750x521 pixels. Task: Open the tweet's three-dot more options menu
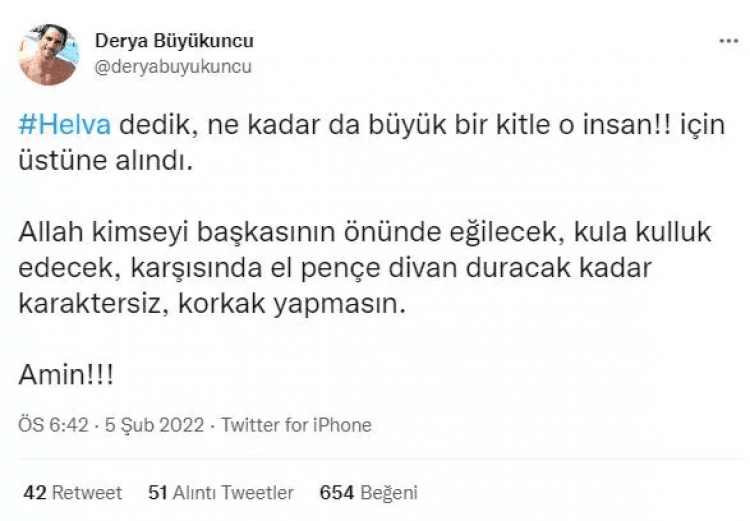pyautogui.click(x=729, y=44)
